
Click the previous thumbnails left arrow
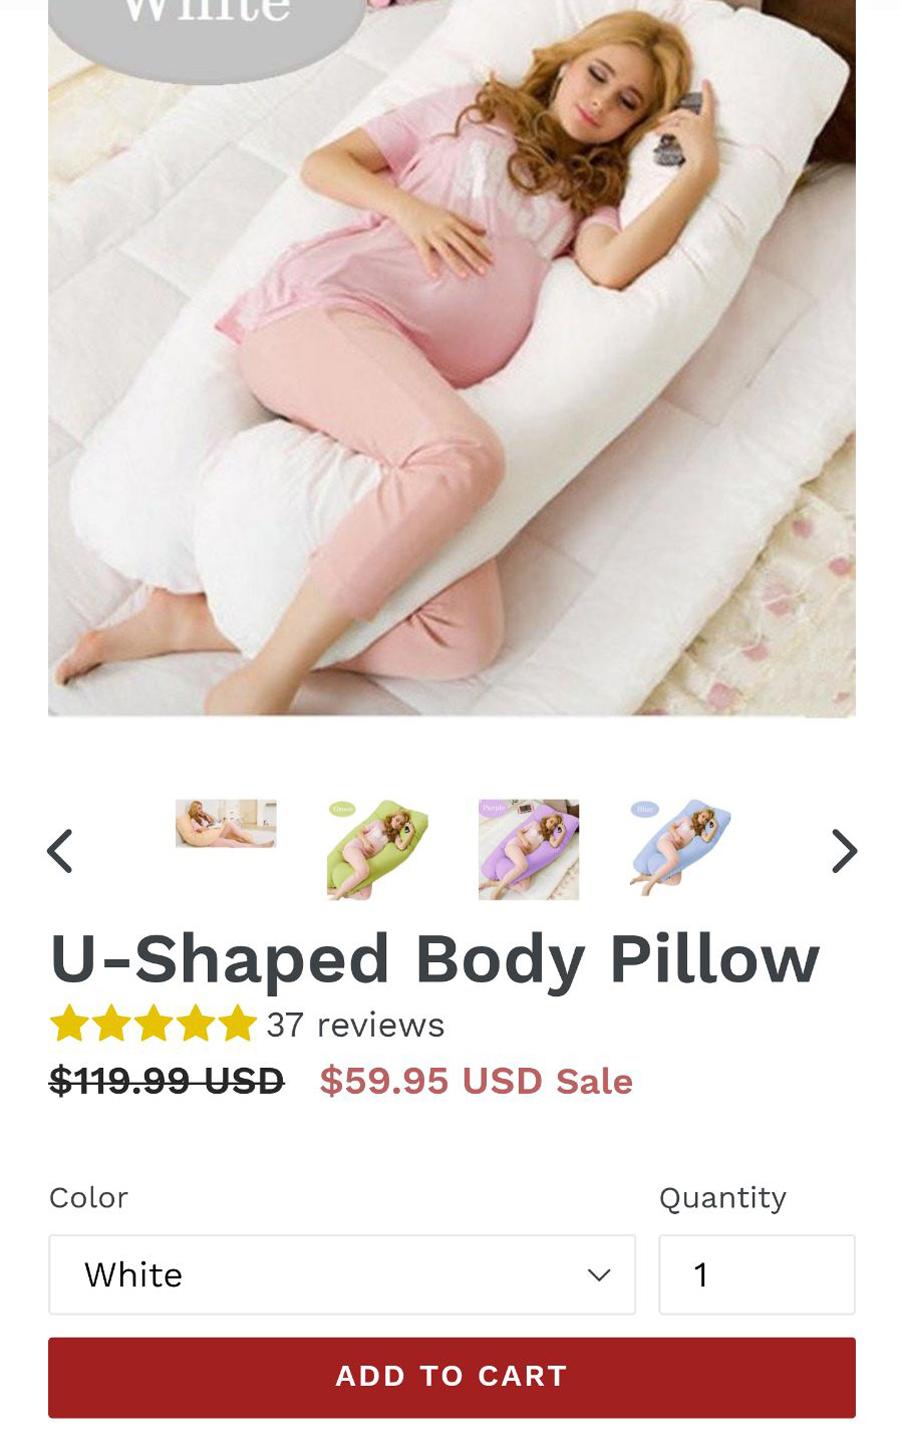[x=60, y=851]
